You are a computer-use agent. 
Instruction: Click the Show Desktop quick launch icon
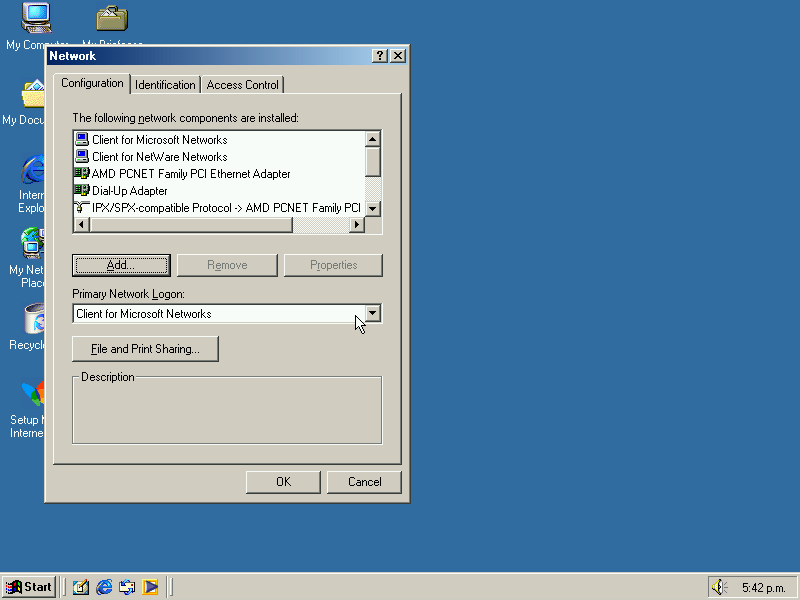pos(81,587)
